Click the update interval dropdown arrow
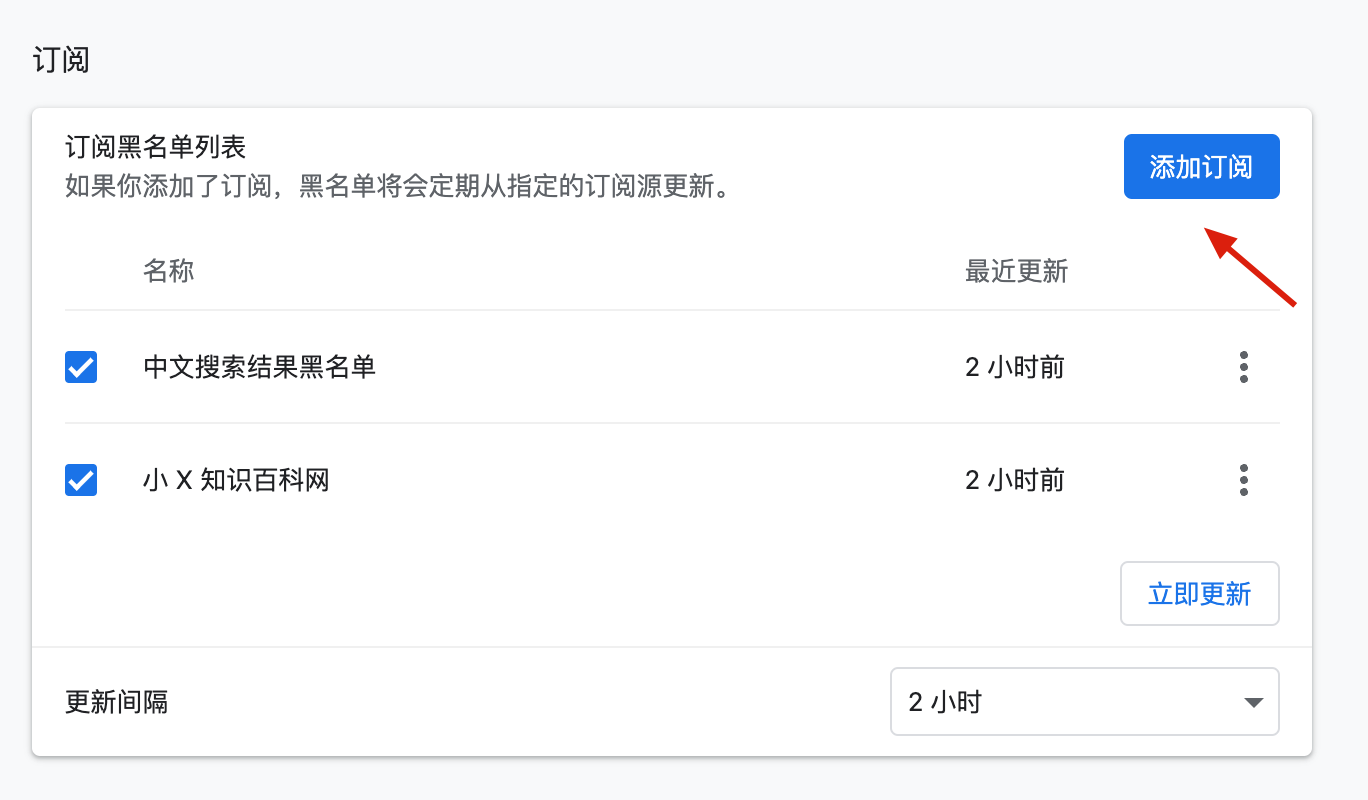1368x800 pixels. click(x=1253, y=702)
